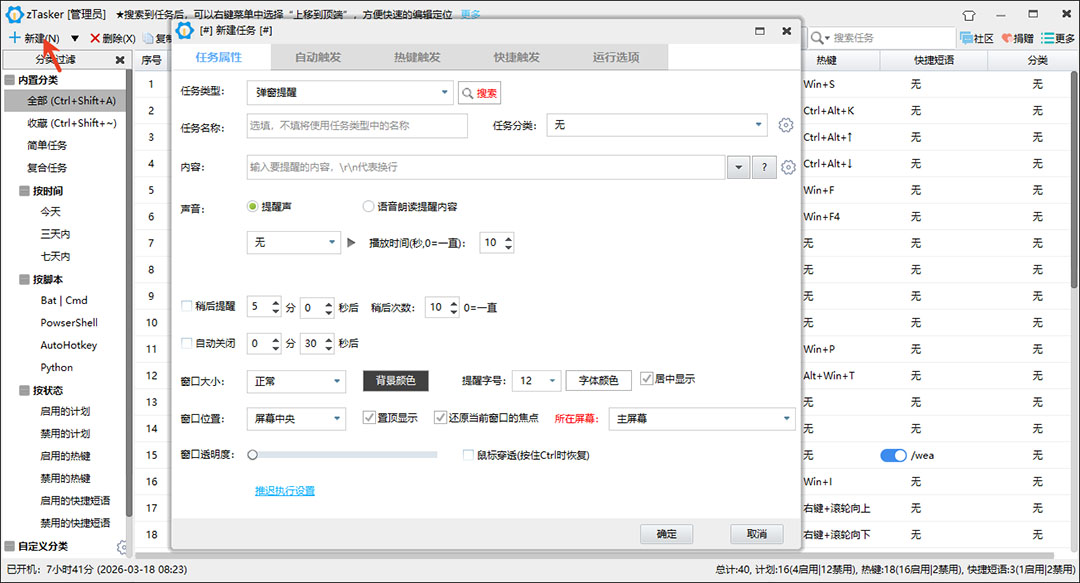Screen dimensions: 1080x583
Task: Select the 提醒声 radio button
Action: coord(253,207)
